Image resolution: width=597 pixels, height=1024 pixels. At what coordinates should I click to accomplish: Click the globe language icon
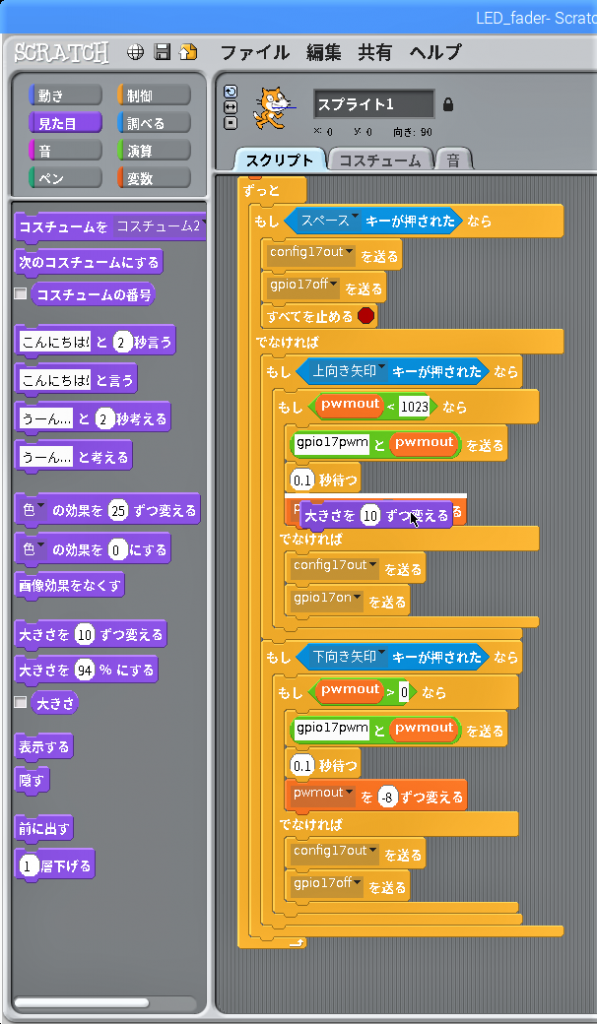pos(135,53)
